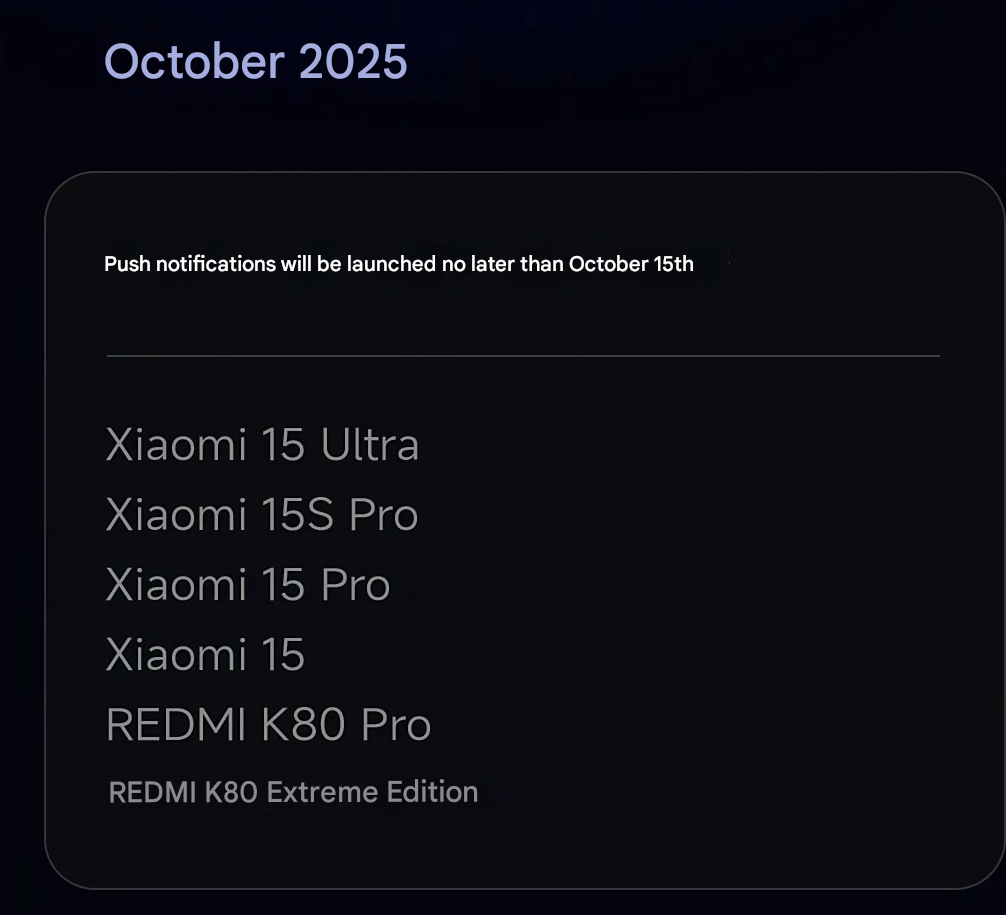Click the word "Ultra" in the device list
Image resolution: width=1006 pixels, height=915 pixels.
pyautogui.click(x=369, y=445)
